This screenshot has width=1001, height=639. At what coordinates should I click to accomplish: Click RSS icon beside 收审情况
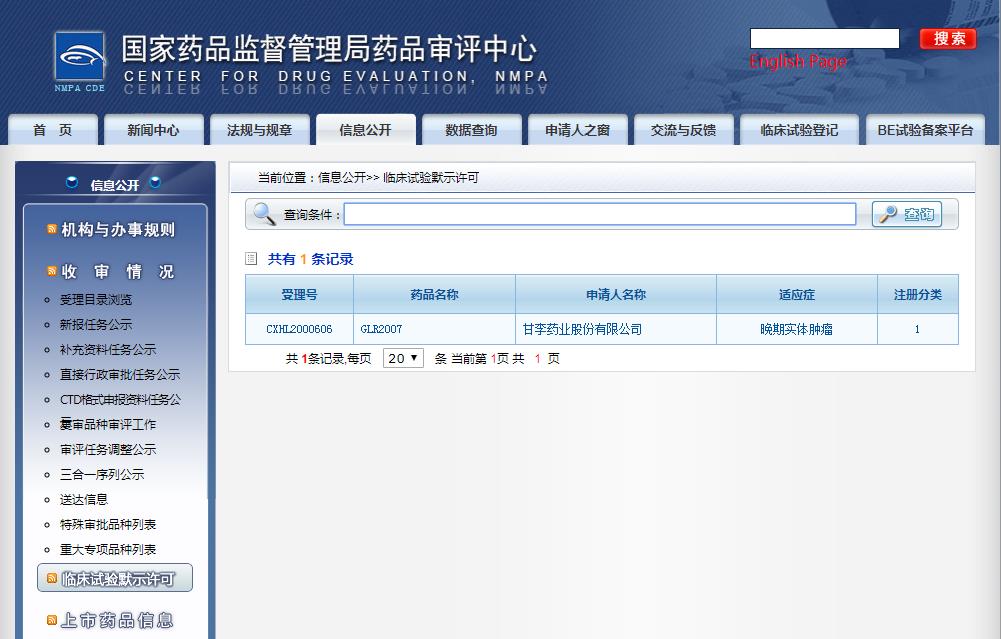[x=52, y=272]
